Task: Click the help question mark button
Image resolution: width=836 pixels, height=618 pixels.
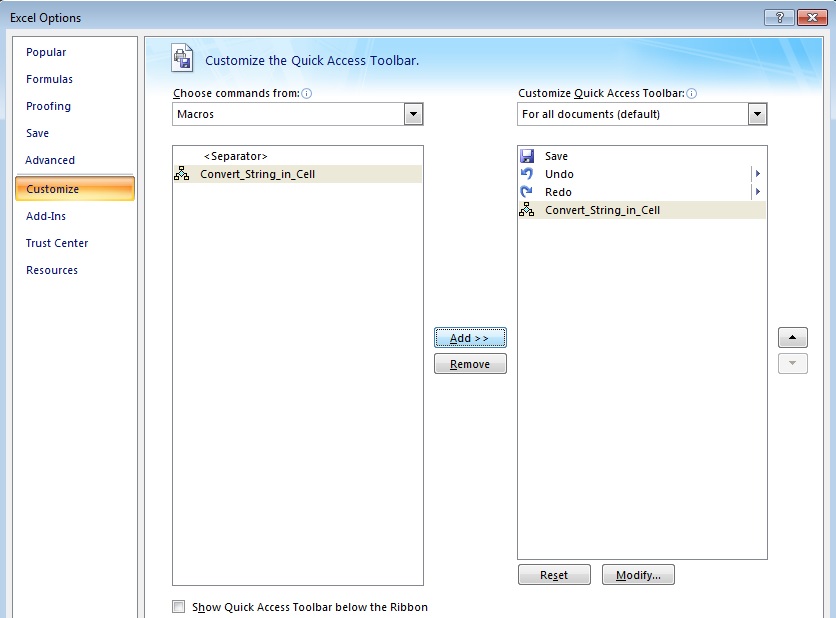Action: coord(779,17)
